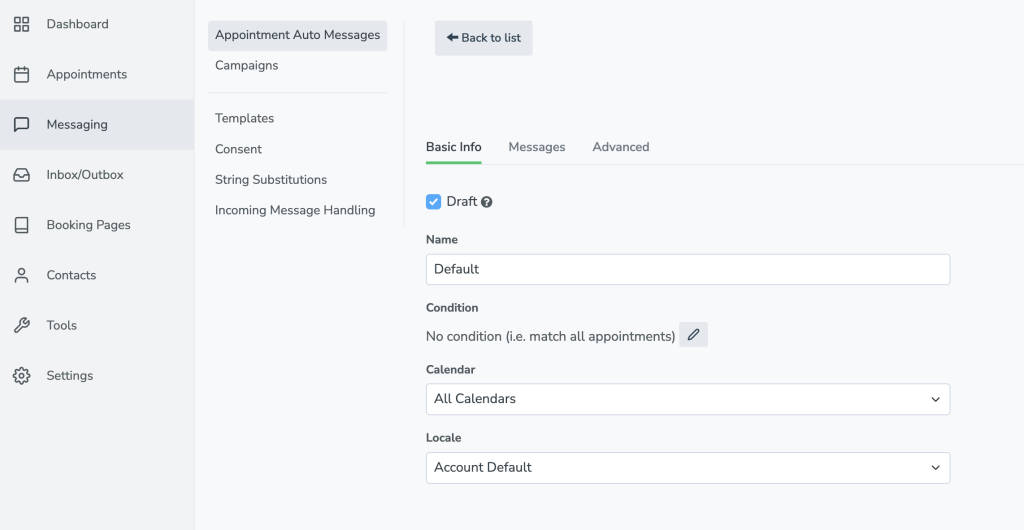This screenshot has height=530, width=1024.
Task: Switch to the Messages tab
Action: pos(537,147)
